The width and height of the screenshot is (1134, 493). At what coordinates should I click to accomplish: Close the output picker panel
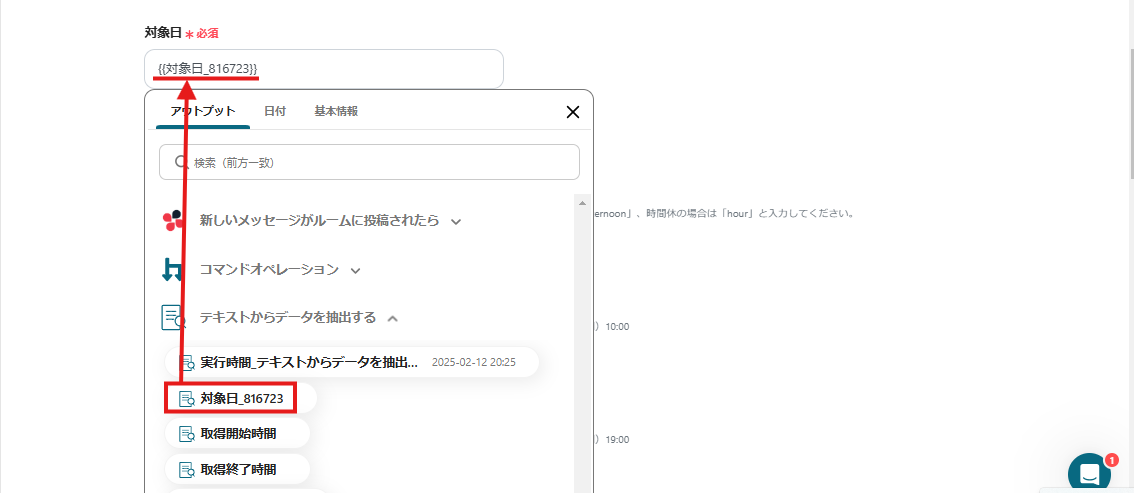tap(573, 112)
